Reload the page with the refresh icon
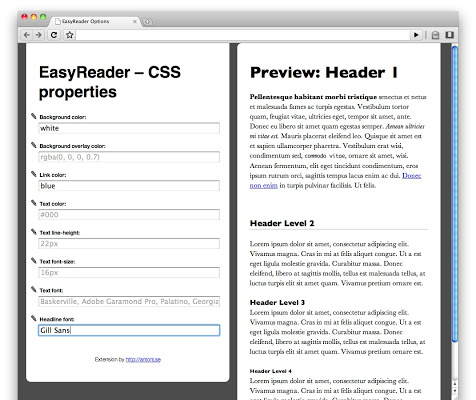This screenshot has width=476, height=400. 54,35
